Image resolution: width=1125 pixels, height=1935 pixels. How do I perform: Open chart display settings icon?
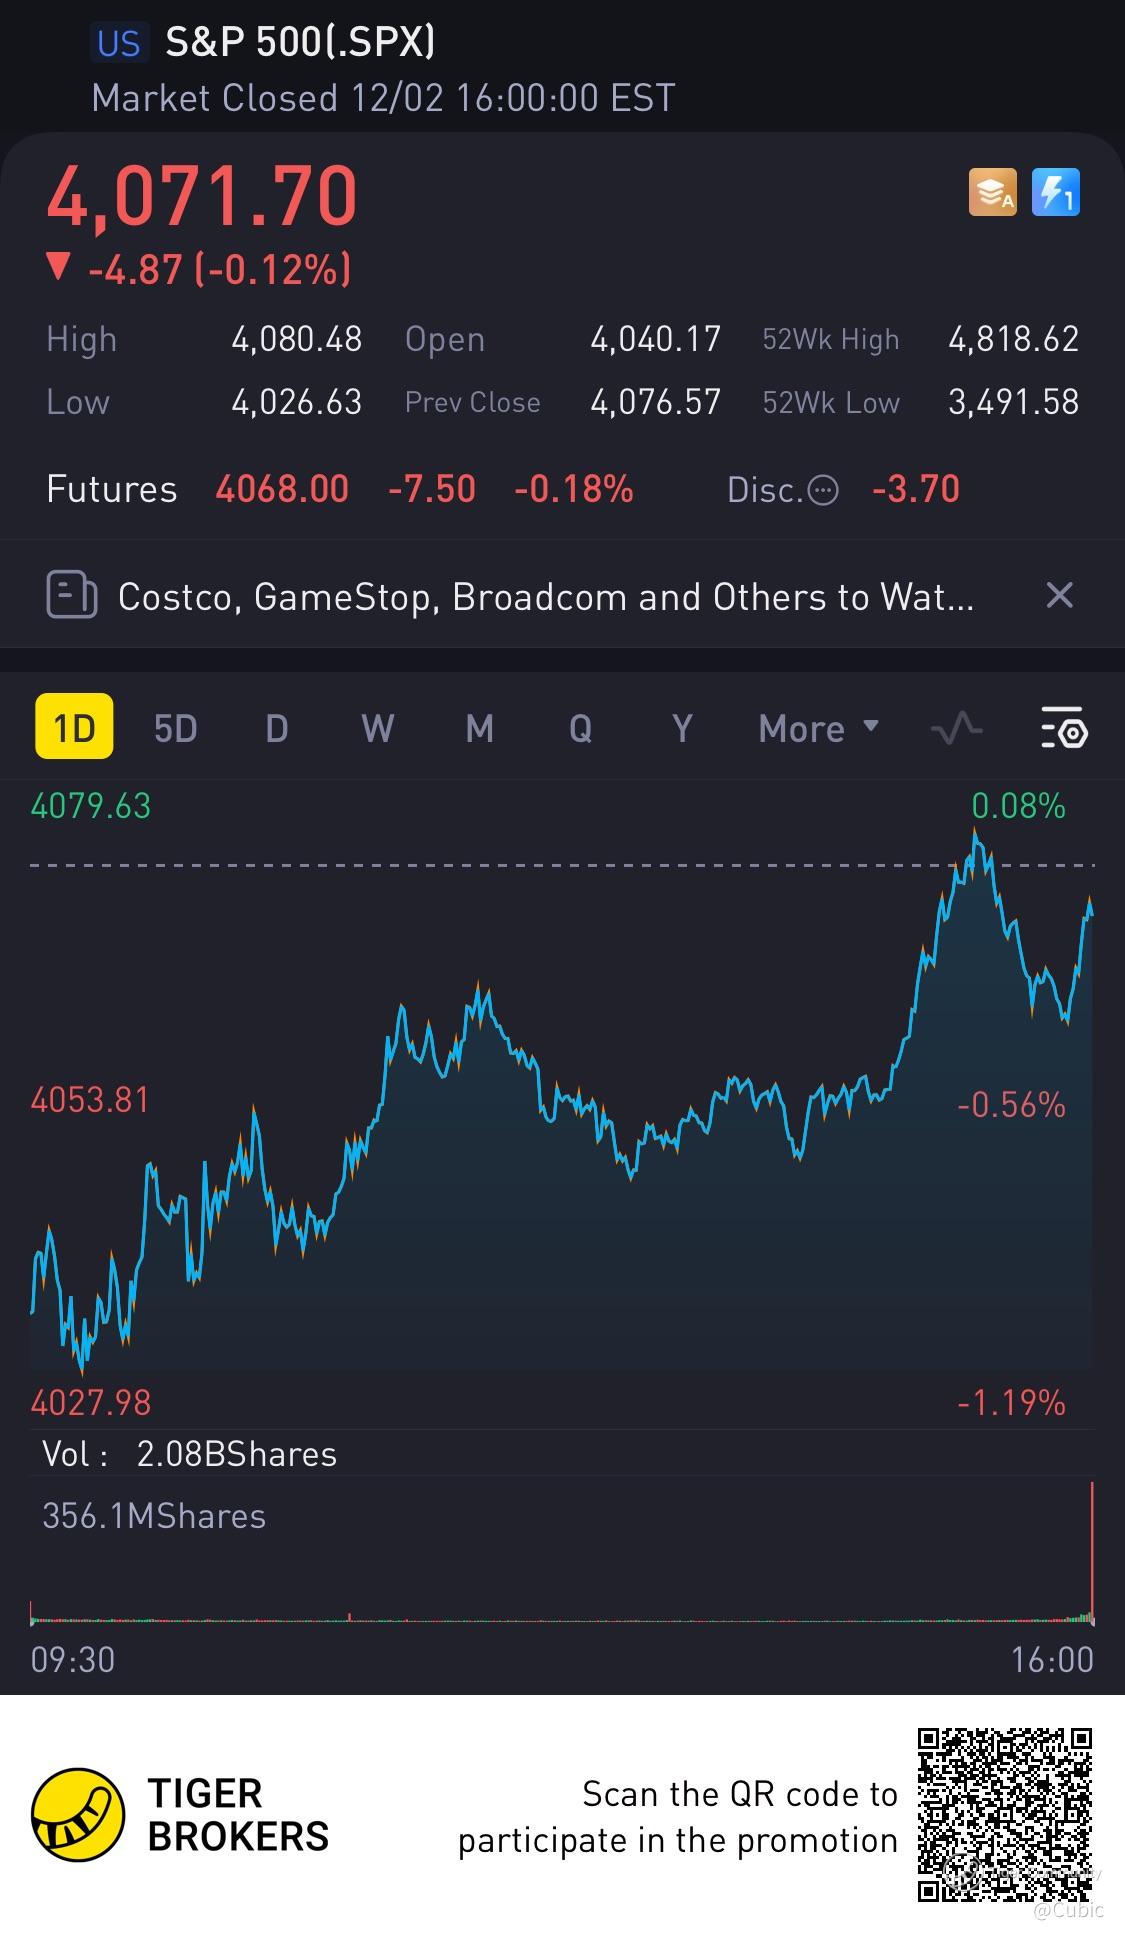pyautogui.click(x=1064, y=729)
